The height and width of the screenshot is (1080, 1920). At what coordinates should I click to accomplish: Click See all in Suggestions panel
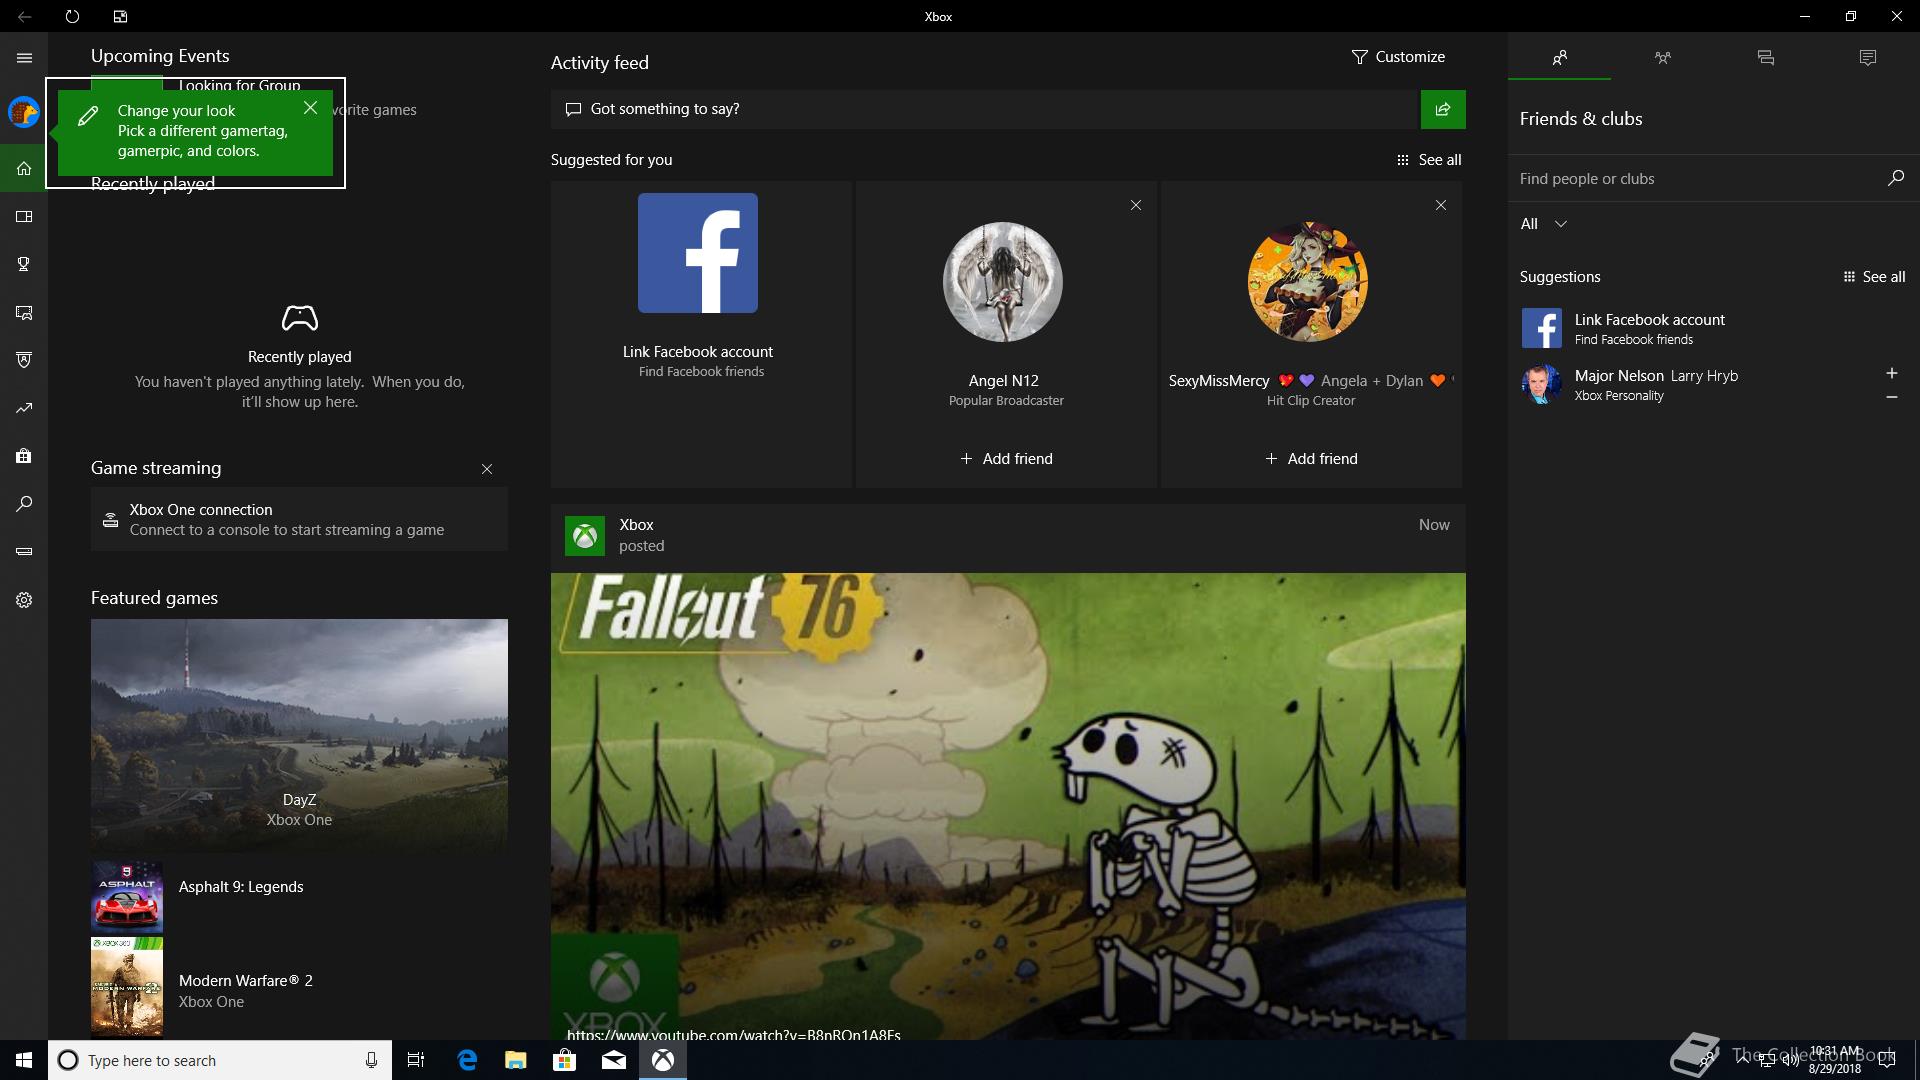click(x=1874, y=277)
